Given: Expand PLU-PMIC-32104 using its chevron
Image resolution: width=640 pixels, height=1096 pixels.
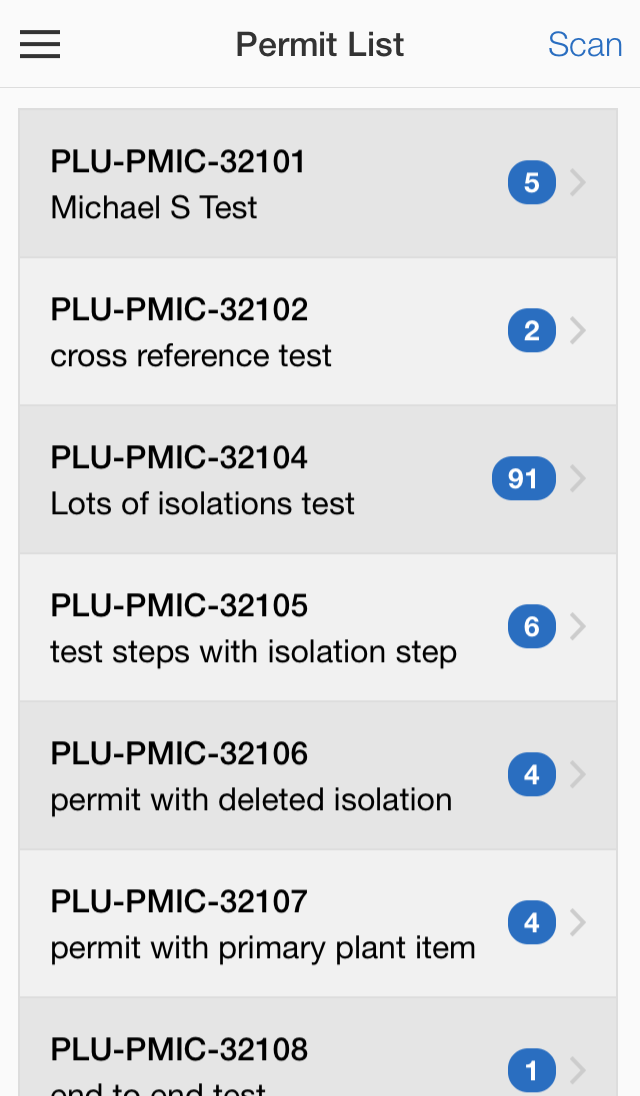Looking at the screenshot, I should [578, 478].
